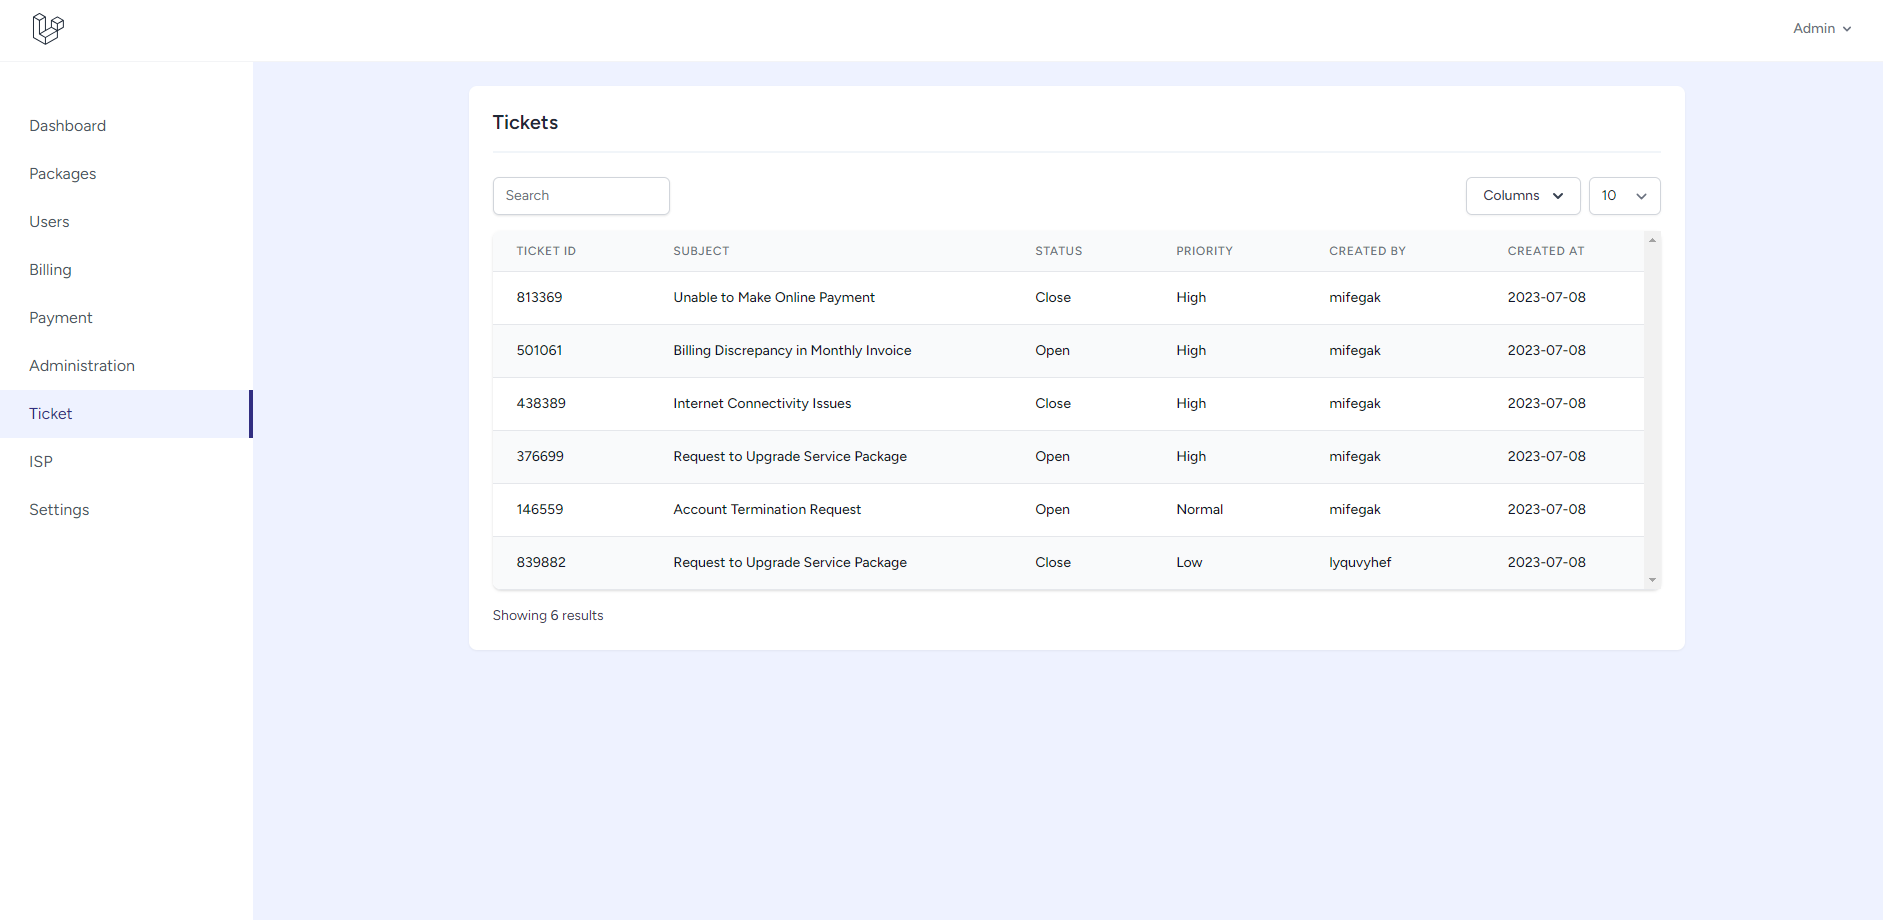Open ticket 813369 Unable to Make Online Payment
This screenshot has height=920, width=1883.
coord(774,297)
